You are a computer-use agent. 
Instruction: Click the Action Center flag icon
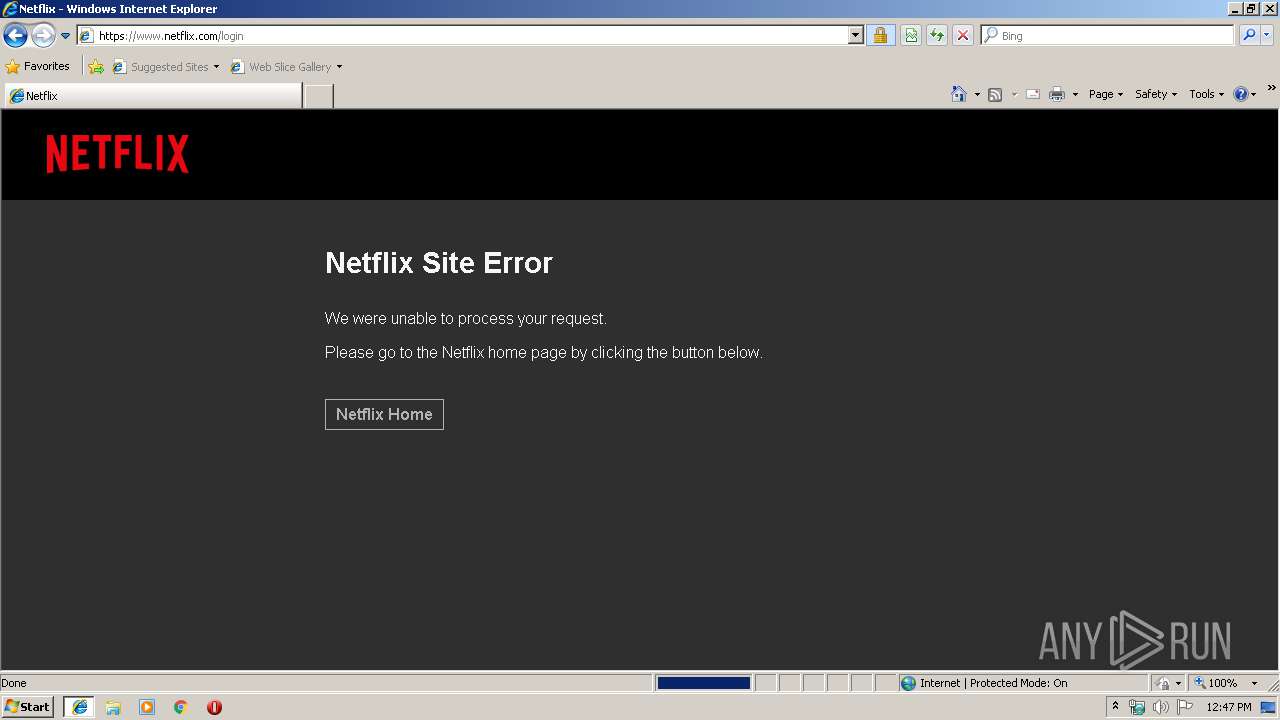coord(1185,707)
